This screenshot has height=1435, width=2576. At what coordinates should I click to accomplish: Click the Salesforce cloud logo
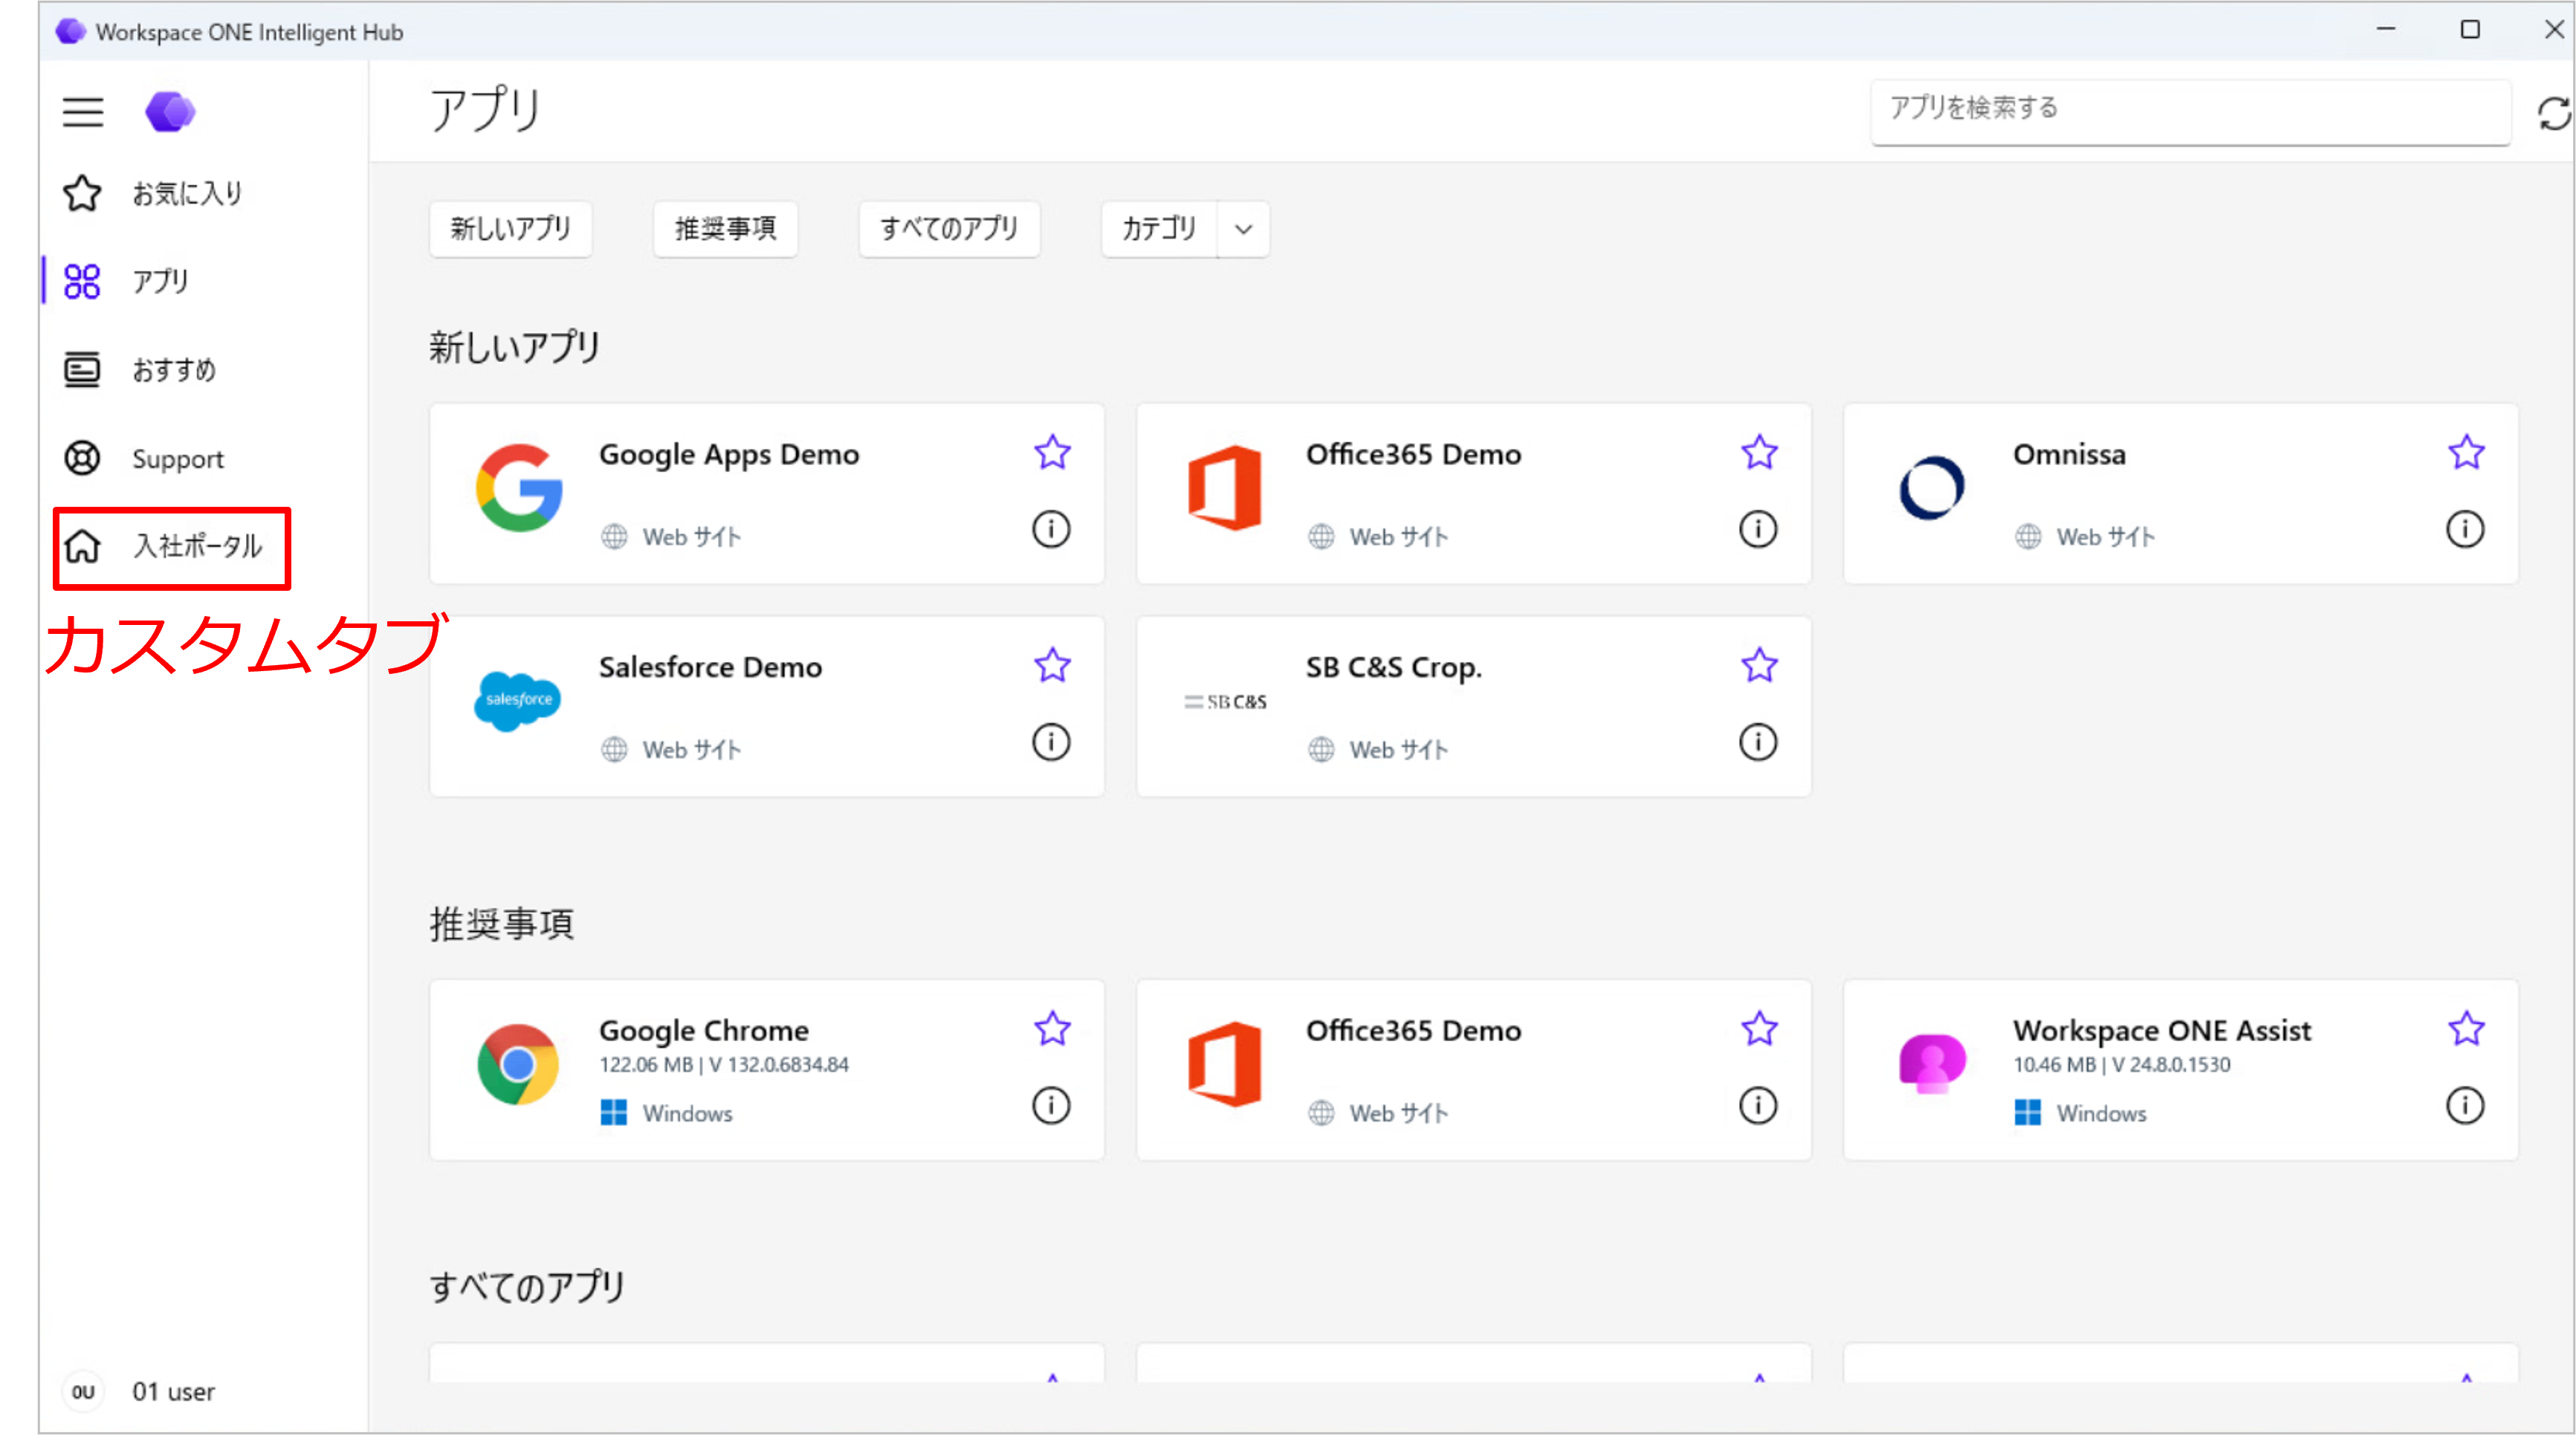click(x=518, y=701)
